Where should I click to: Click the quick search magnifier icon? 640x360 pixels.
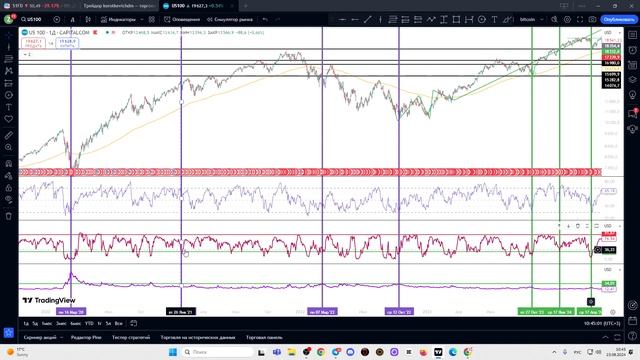[554, 19]
